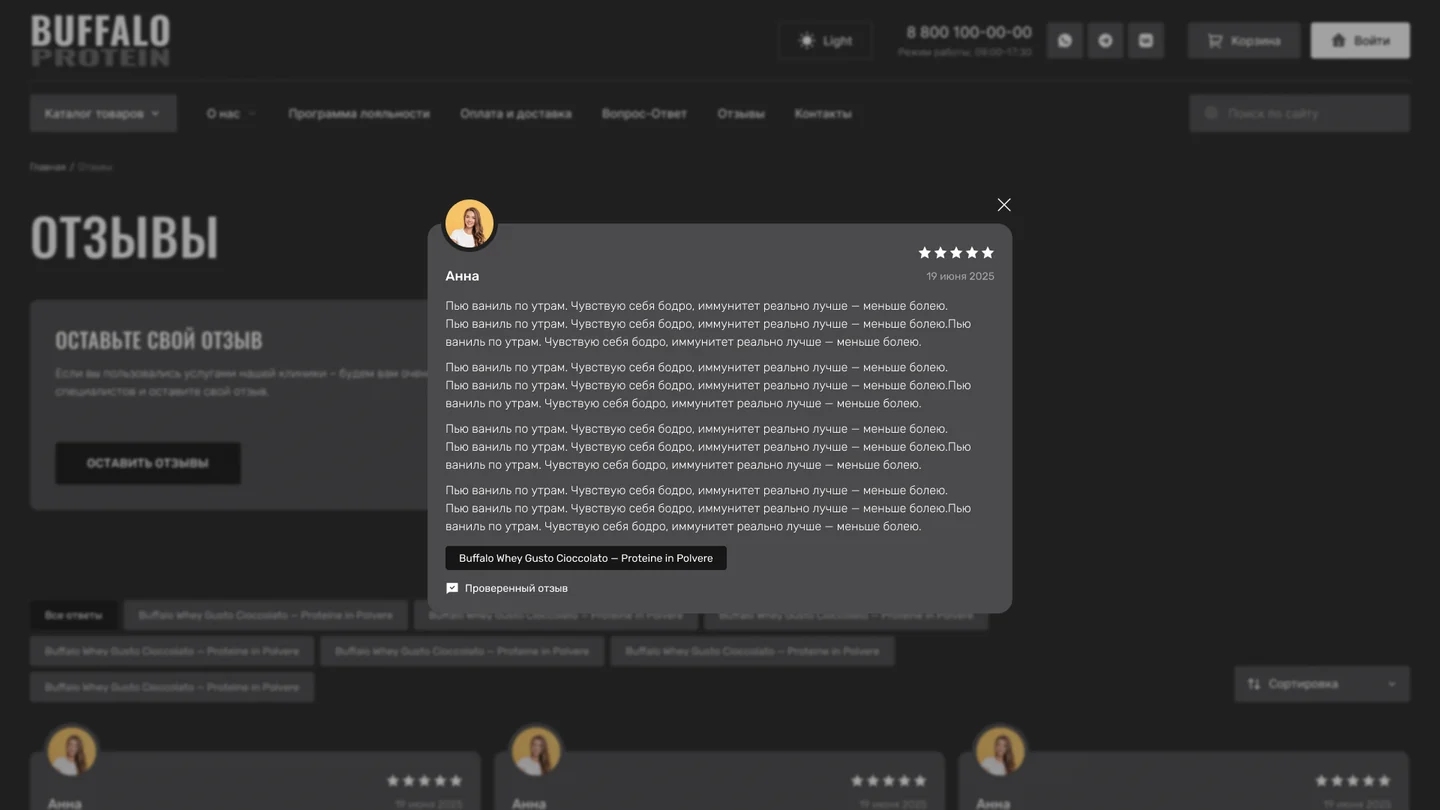Click Анна's avatar in the review popup
The image size is (1440, 810).
click(x=469, y=224)
